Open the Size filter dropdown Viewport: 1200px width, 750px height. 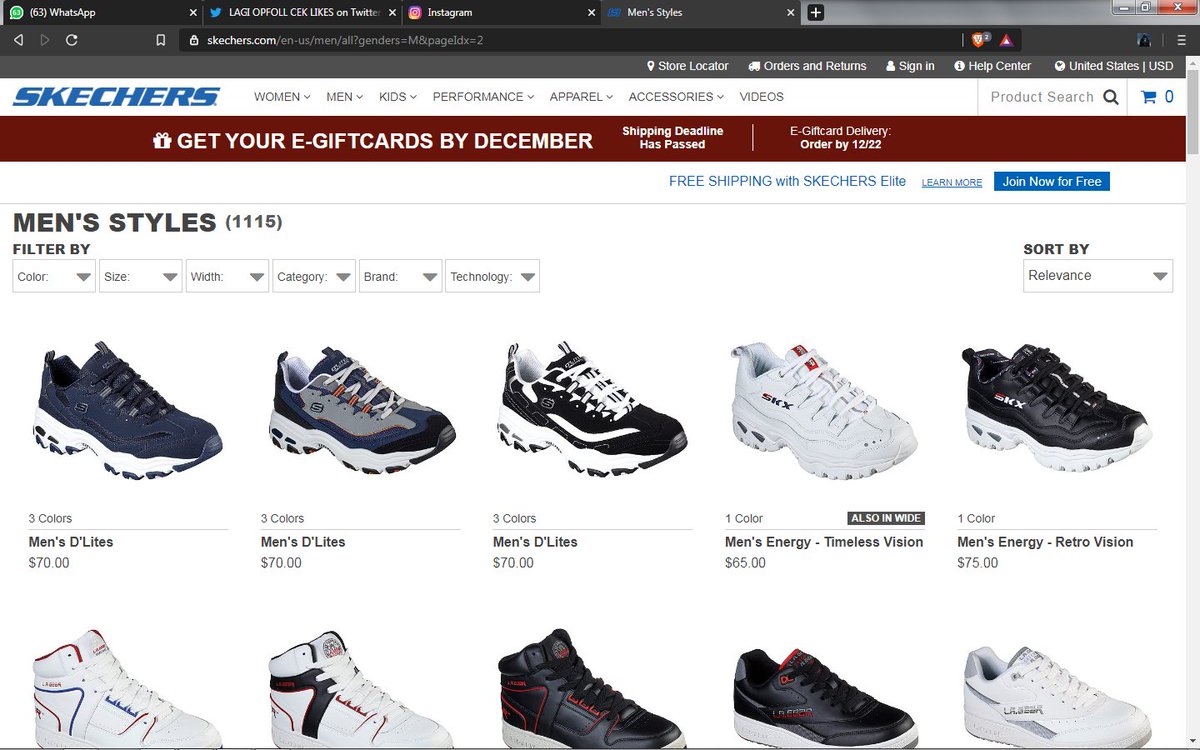point(141,277)
